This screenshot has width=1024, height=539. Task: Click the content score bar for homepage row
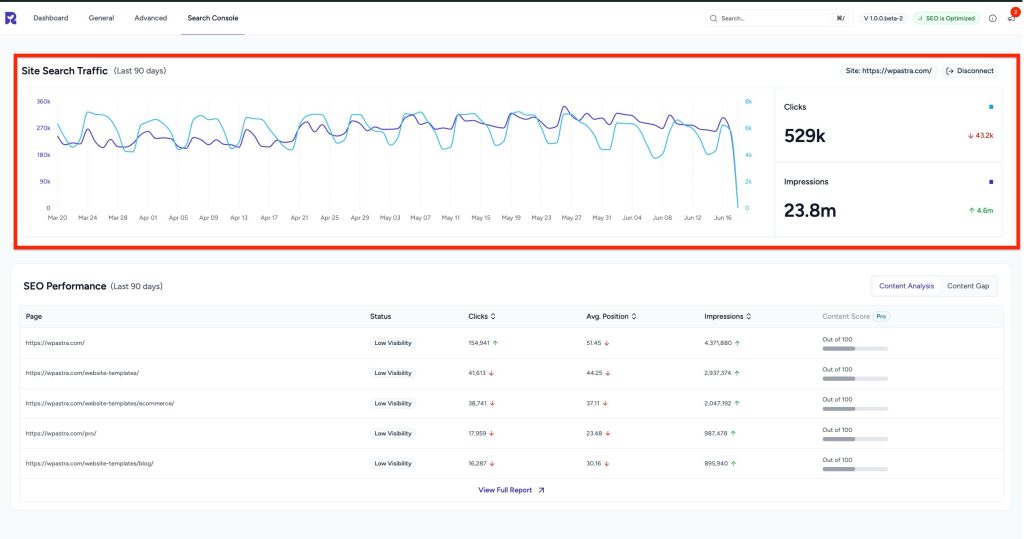point(855,349)
